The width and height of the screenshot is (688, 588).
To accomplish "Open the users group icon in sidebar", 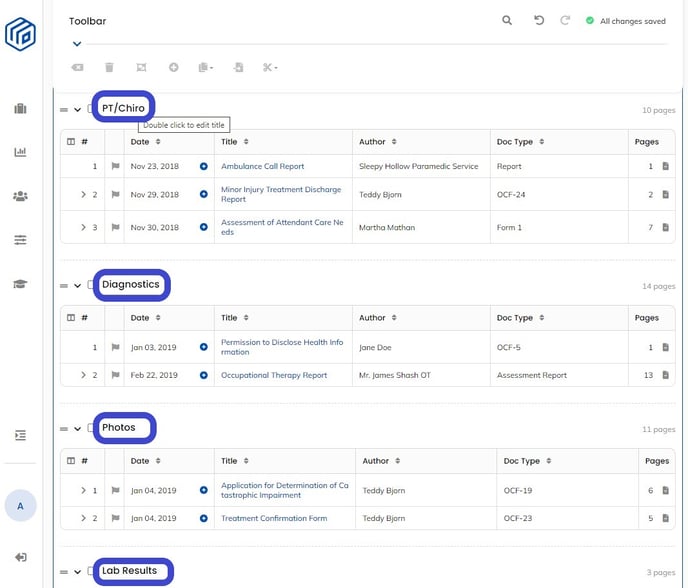I will pos(20,196).
